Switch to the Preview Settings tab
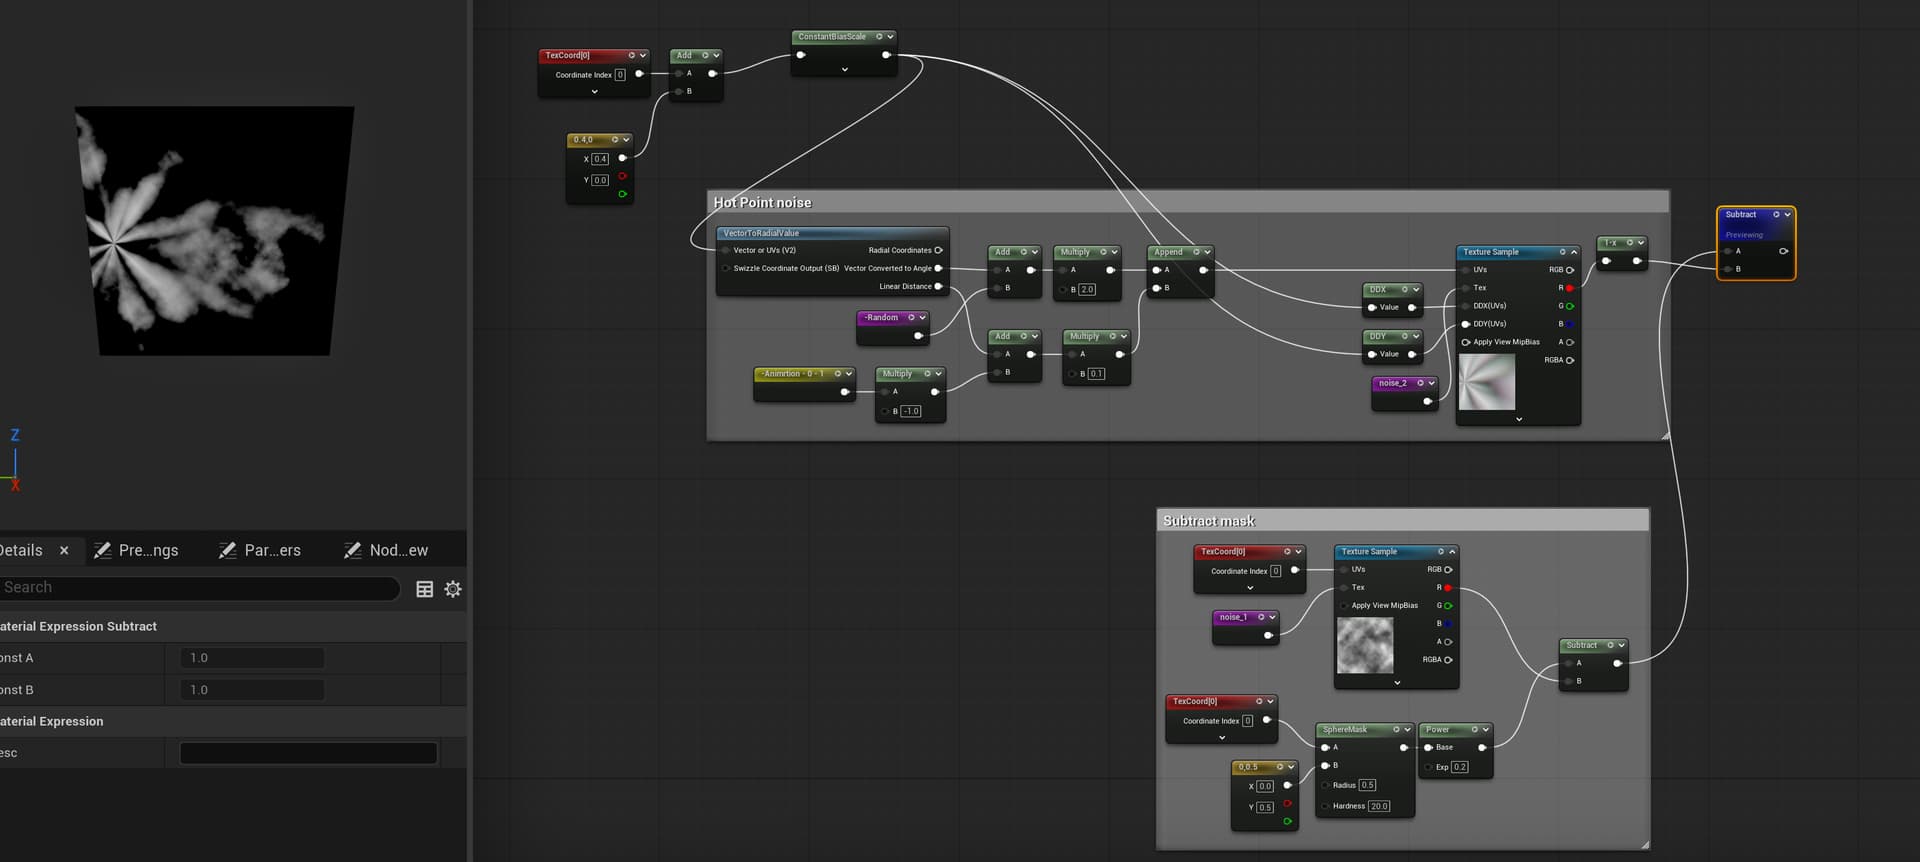This screenshot has height=862, width=1920. (137, 550)
